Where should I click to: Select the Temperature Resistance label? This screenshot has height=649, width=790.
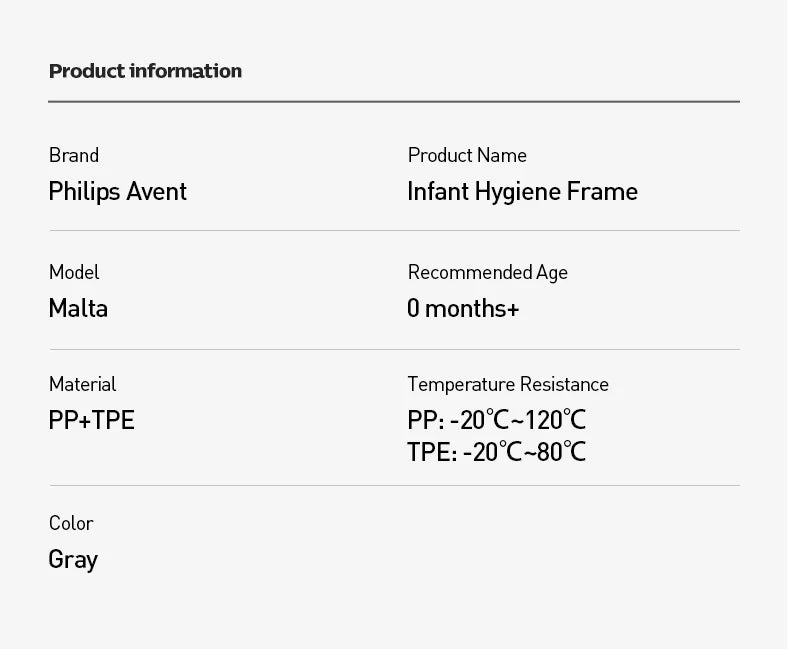coord(508,384)
